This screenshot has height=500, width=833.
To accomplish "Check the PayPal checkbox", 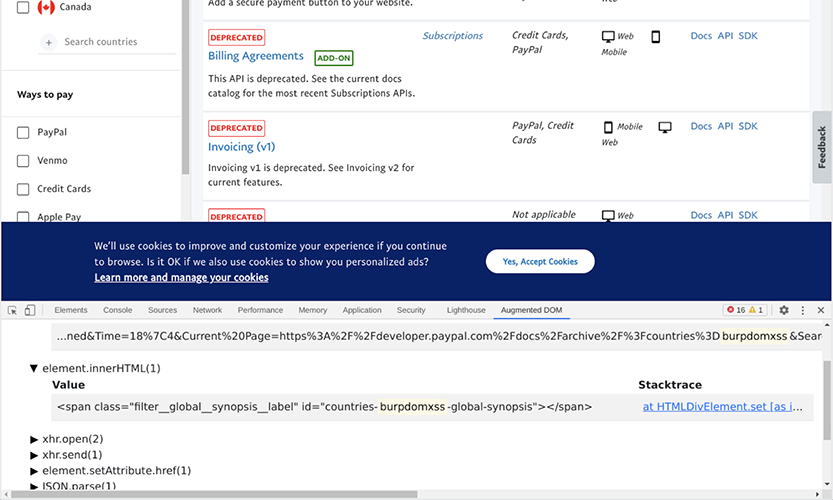I will point(23,132).
